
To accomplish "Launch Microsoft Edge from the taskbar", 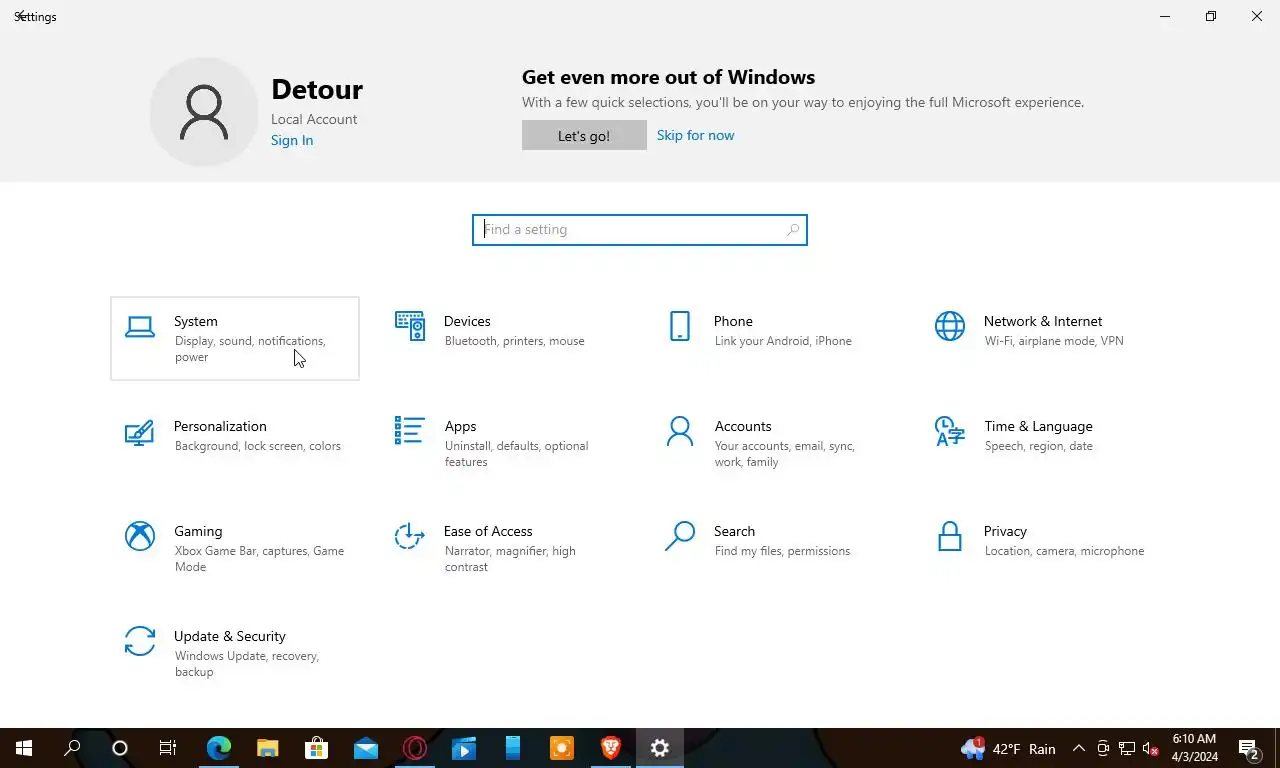I will tap(219, 748).
